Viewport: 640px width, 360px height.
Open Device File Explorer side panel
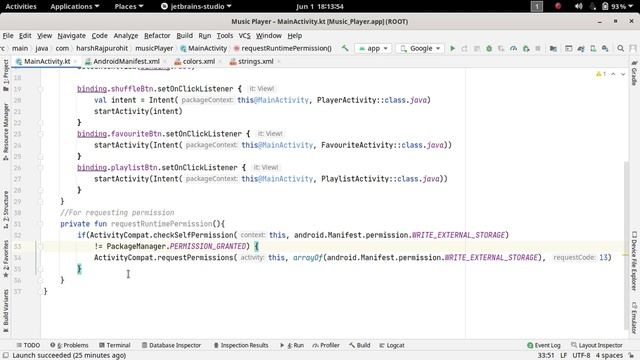pos(634,261)
